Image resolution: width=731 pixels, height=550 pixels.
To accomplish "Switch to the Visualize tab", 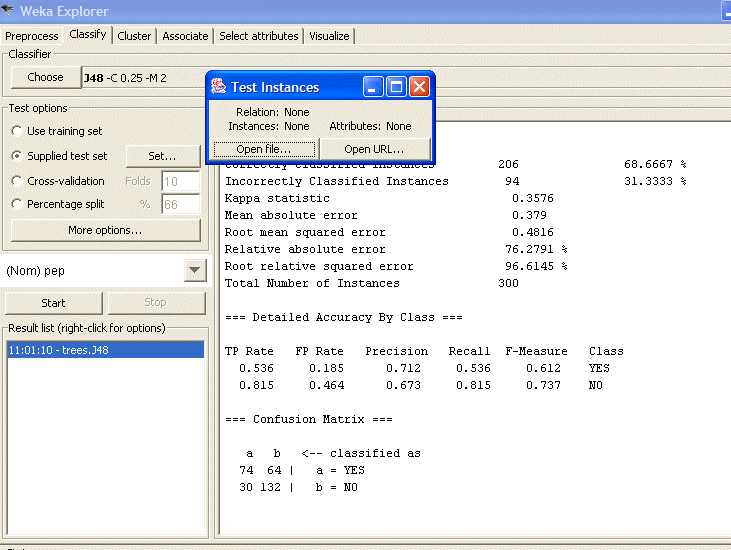I will (x=329, y=36).
